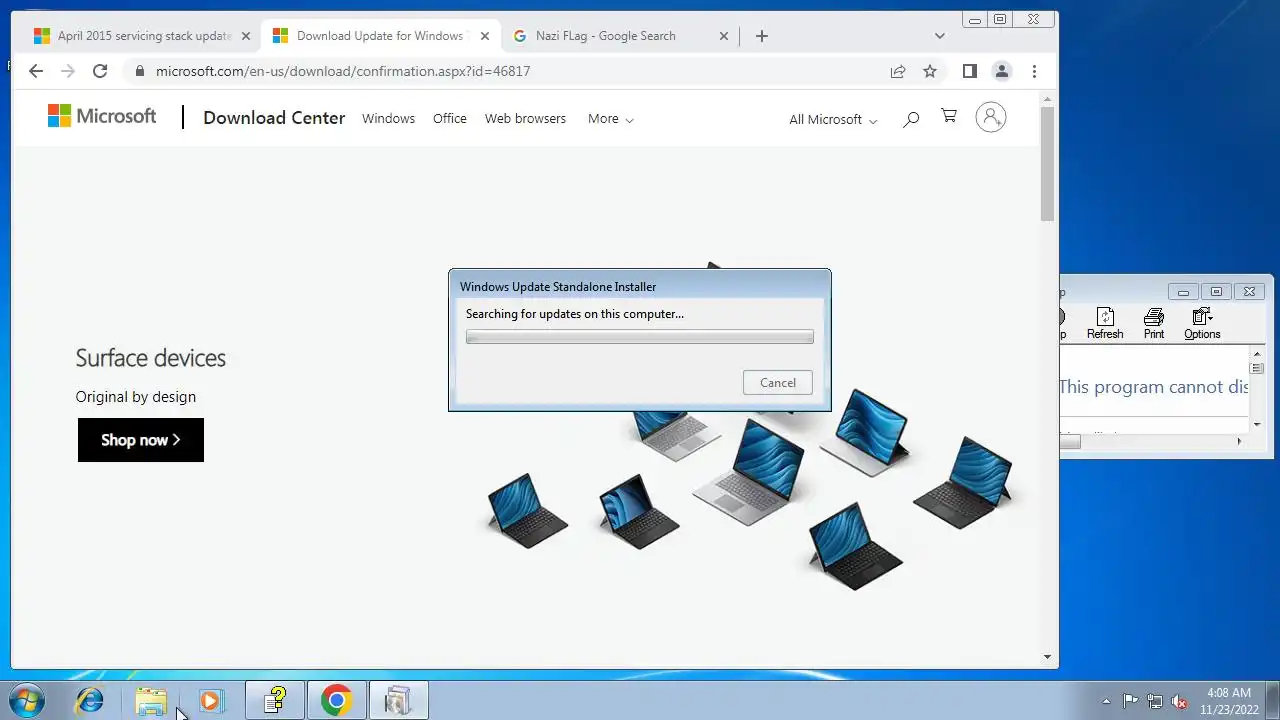Reload the page with refresh icon
Image resolution: width=1280 pixels, height=720 pixels.
click(100, 71)
